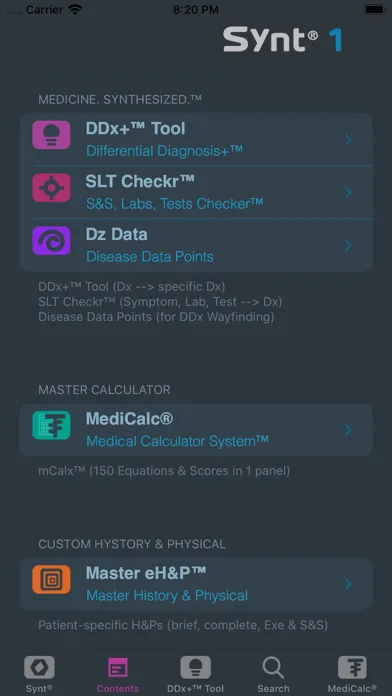Open Master History & Physical subtitle
Screen dimensions: 392x696
167,595
